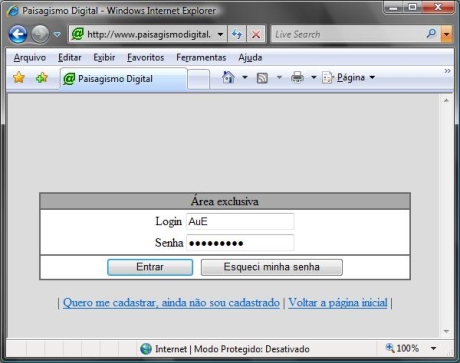Viewport: 460px width, 363px height.
Task: Open a new blank tab
Action: click(199, 79)
